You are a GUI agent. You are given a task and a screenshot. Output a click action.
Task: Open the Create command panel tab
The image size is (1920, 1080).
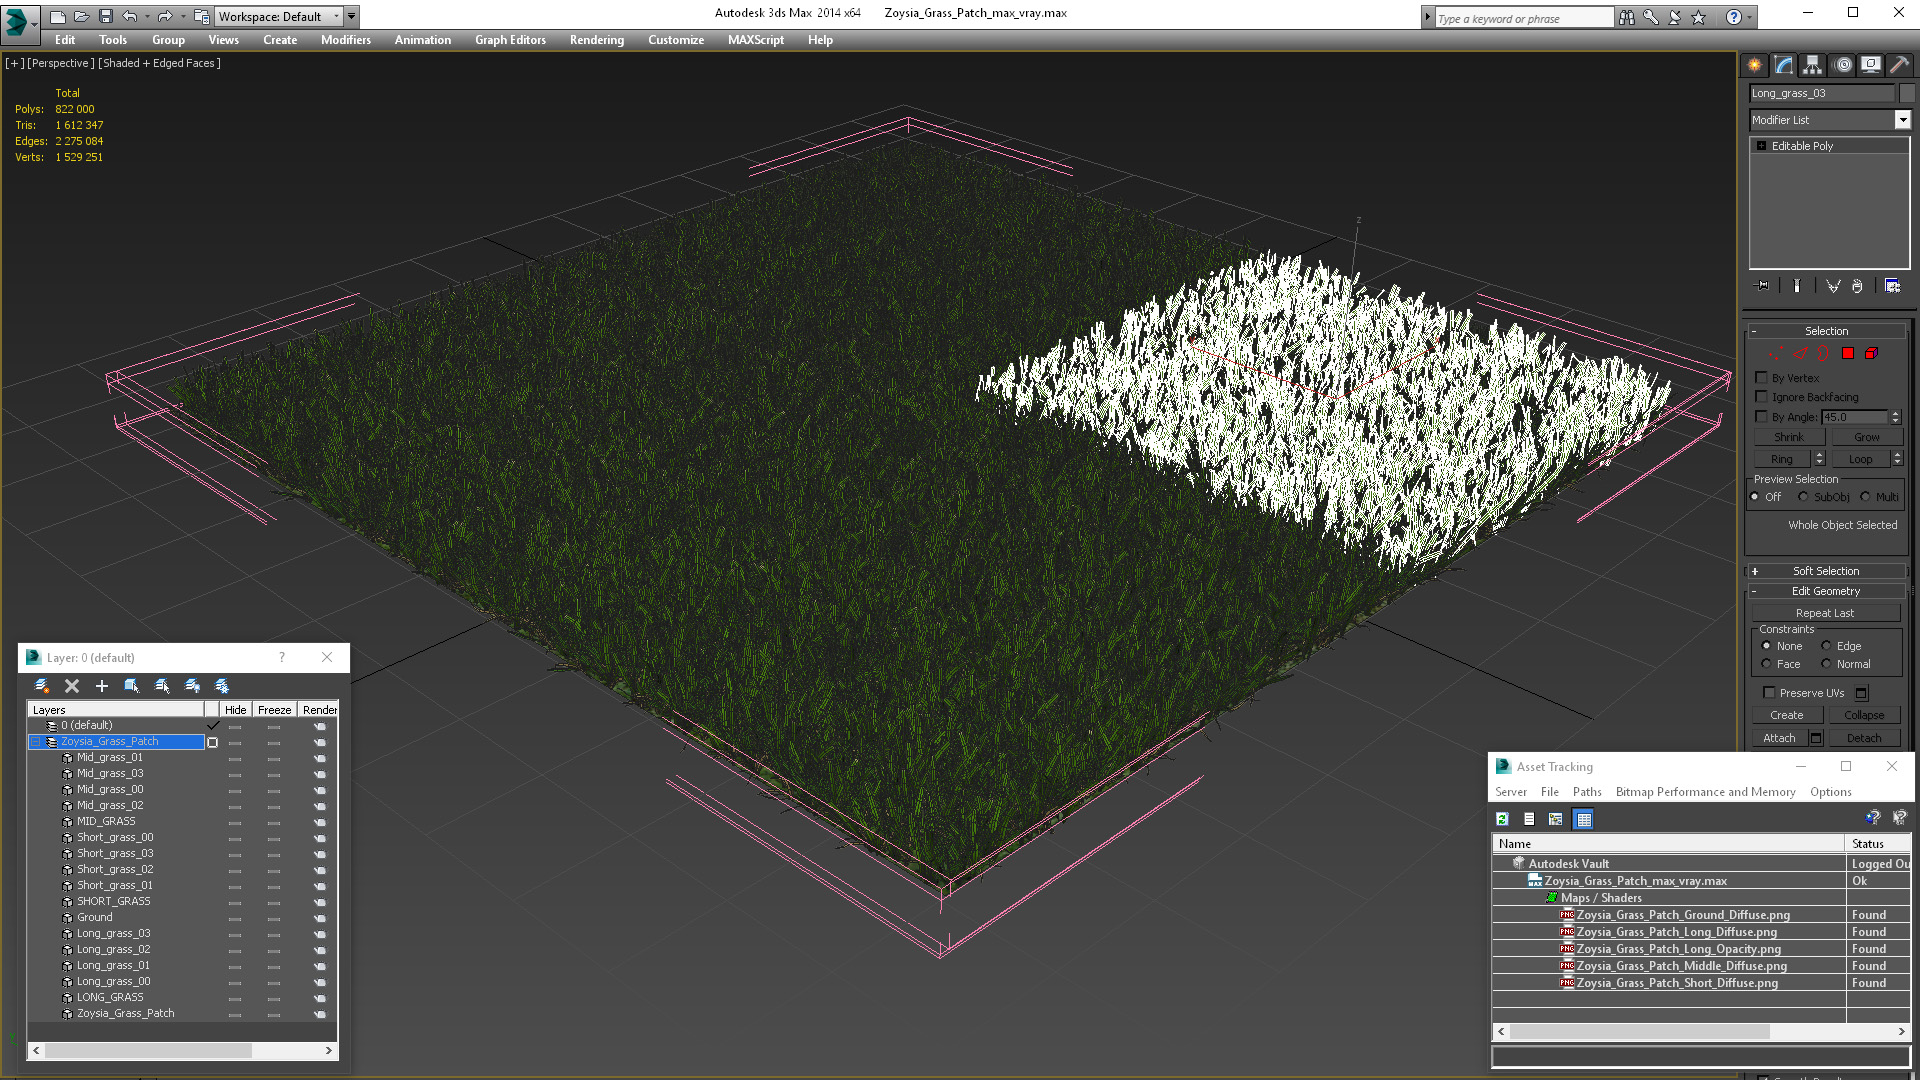[1755, 65]
